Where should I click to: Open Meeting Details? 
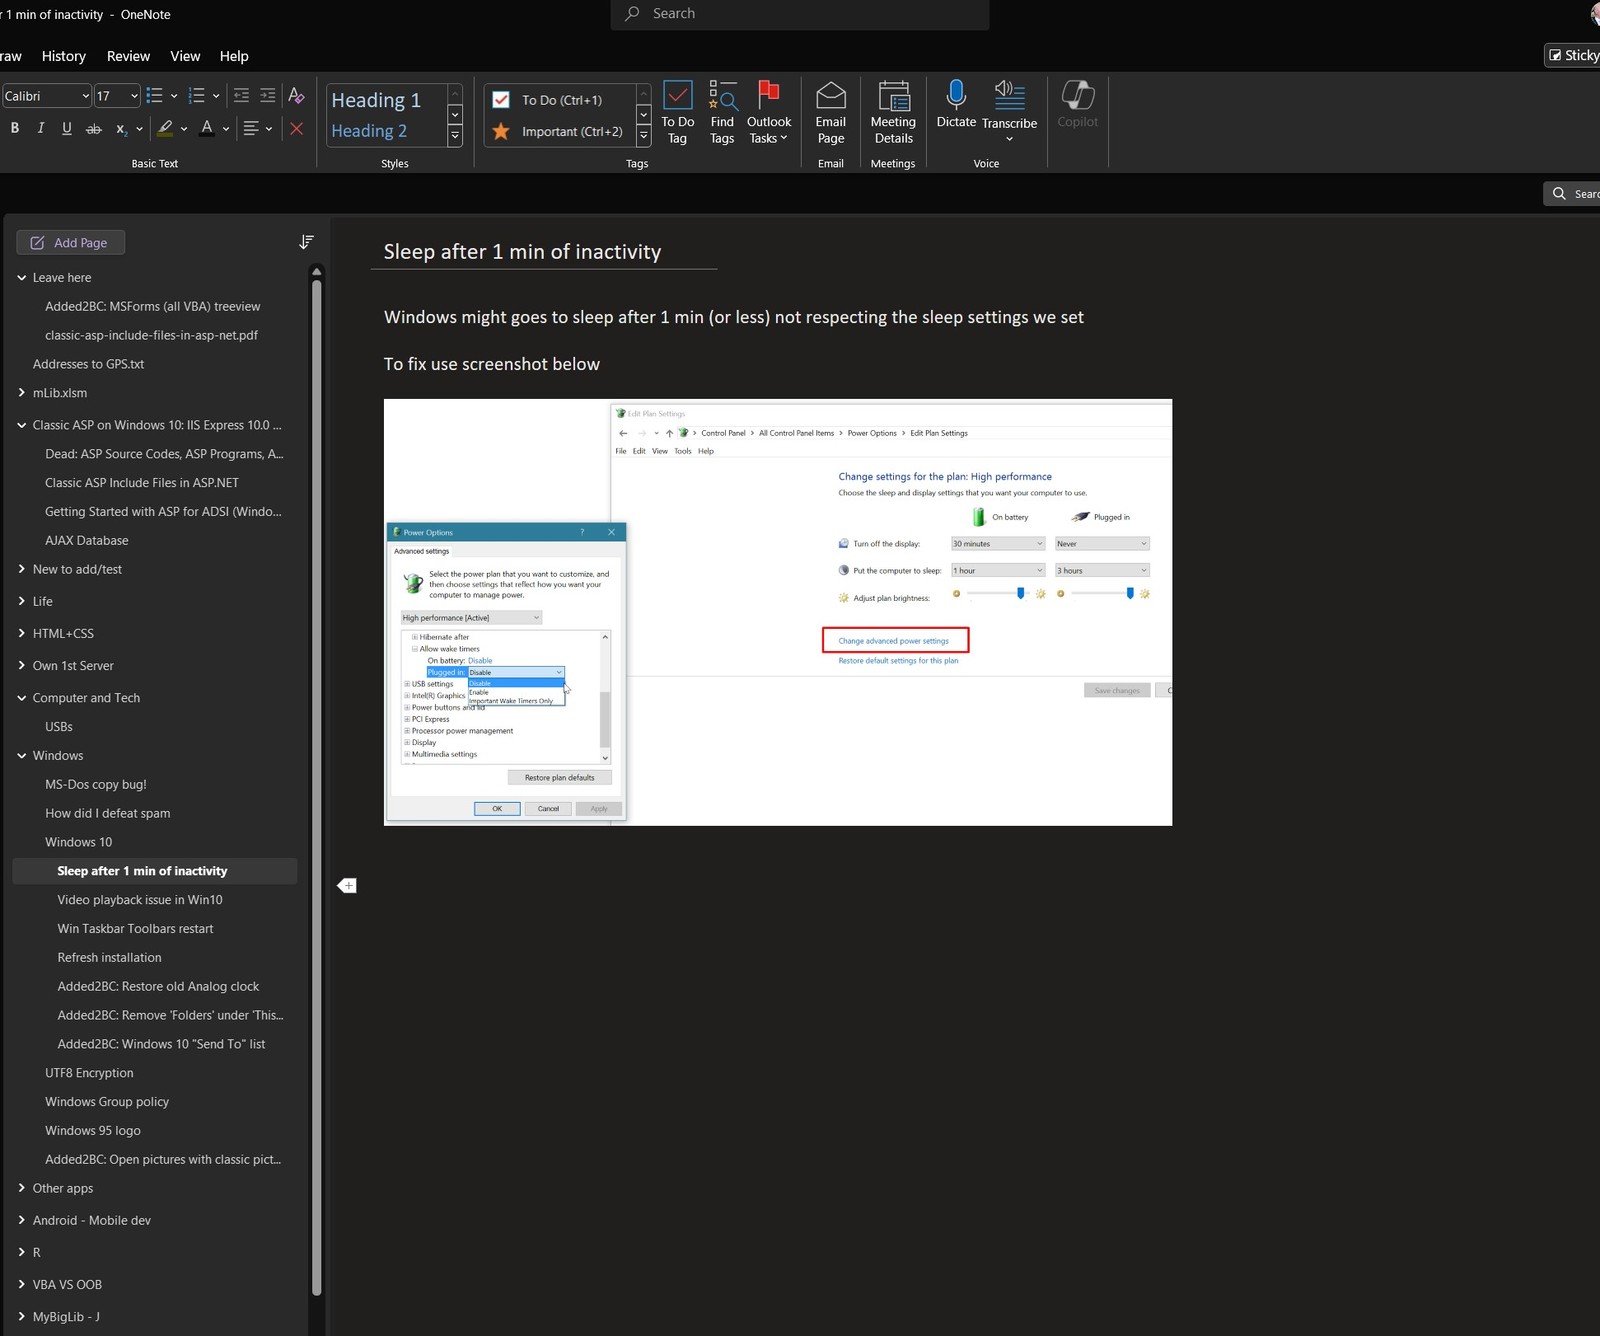(x=893, y=112)
